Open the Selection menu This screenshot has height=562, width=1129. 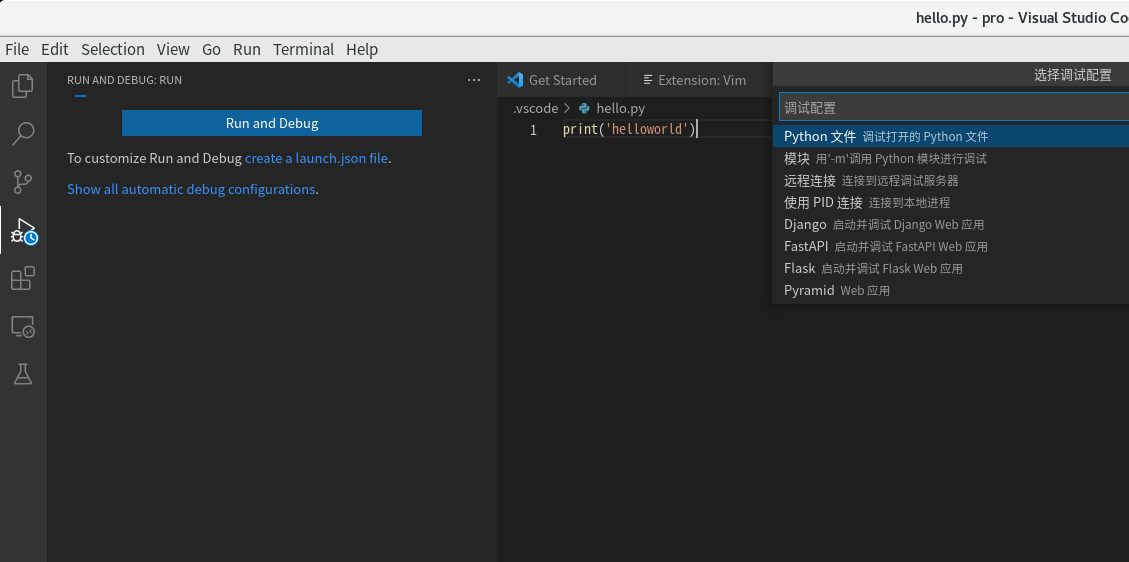coord(113,49)
